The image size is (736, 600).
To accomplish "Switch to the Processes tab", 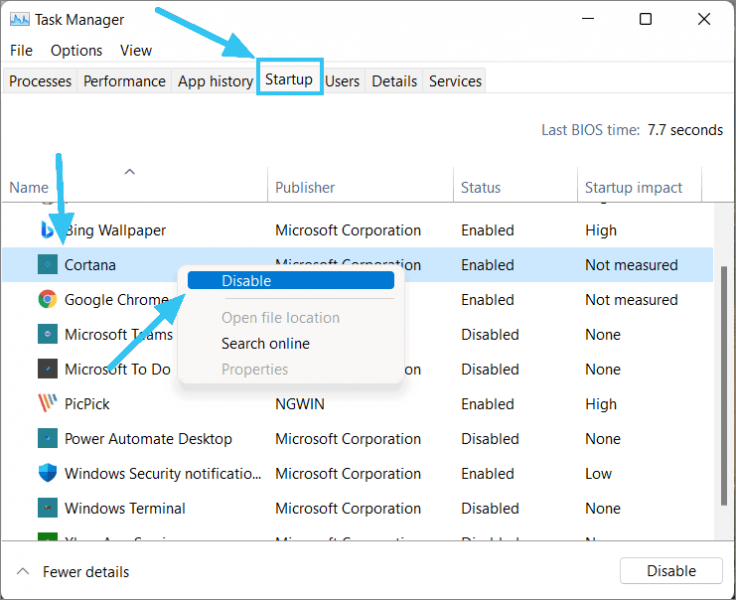I will 40,81.
